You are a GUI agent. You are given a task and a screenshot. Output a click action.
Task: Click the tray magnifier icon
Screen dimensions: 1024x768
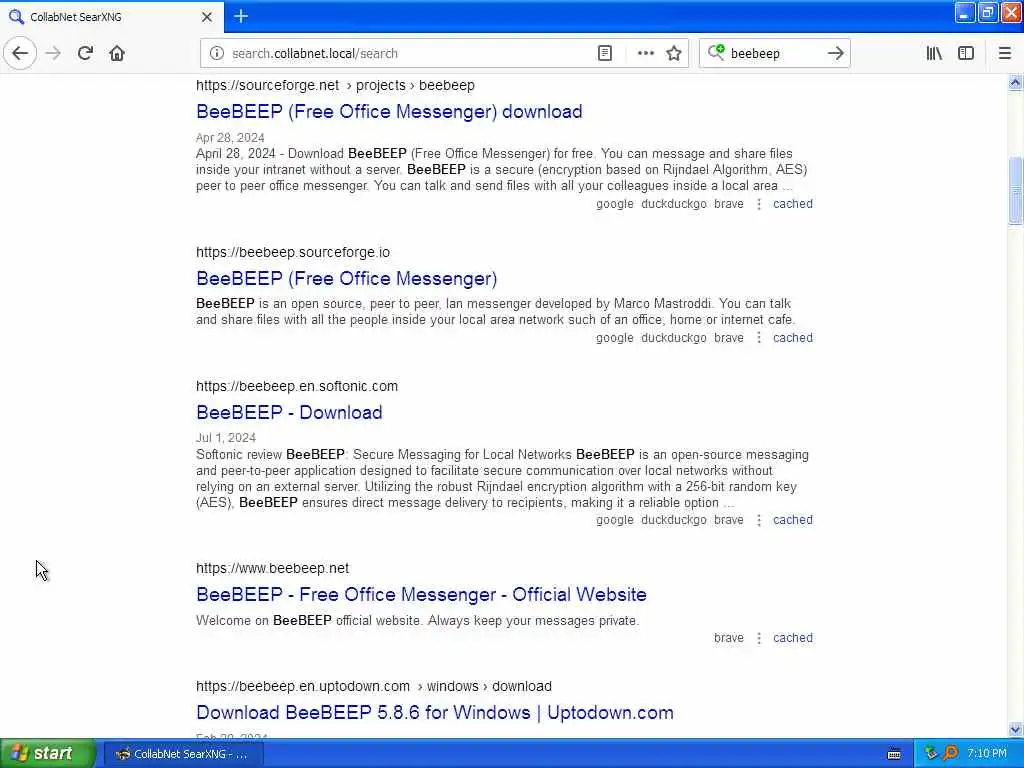pos(950,753)
